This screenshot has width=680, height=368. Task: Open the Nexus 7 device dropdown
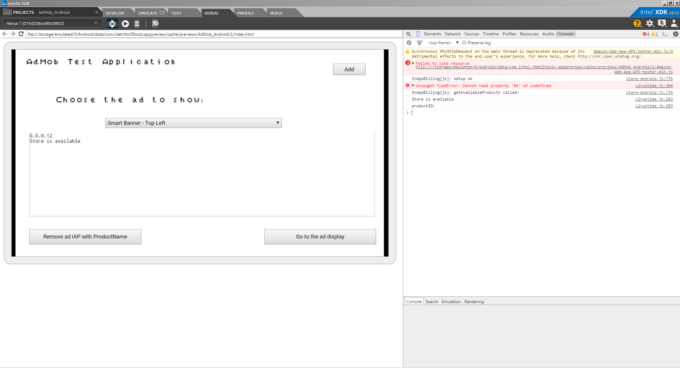coord(52,23)
